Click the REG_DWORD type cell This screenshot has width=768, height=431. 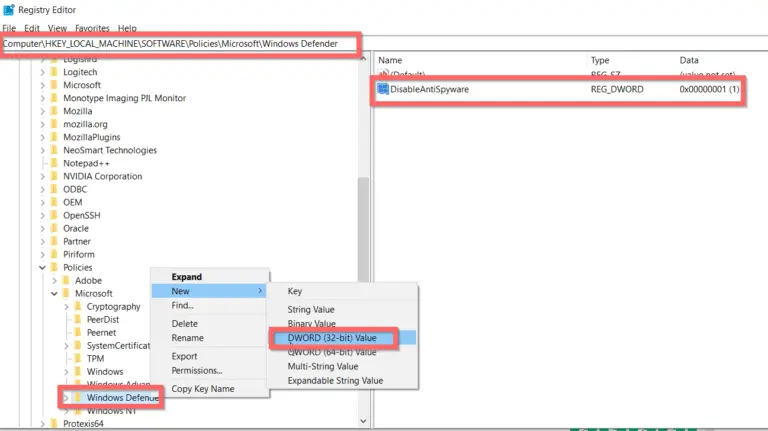[x=617, y=89]
